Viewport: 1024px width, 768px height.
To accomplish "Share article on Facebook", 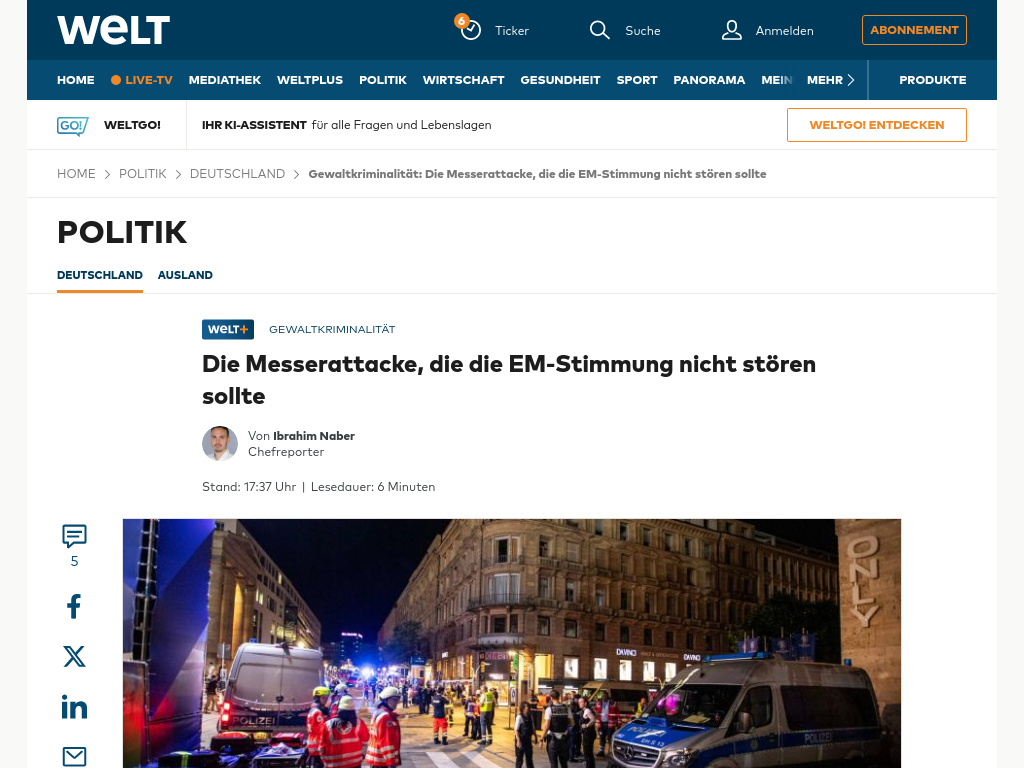I will pyautogui.click(x=74, y=606).
